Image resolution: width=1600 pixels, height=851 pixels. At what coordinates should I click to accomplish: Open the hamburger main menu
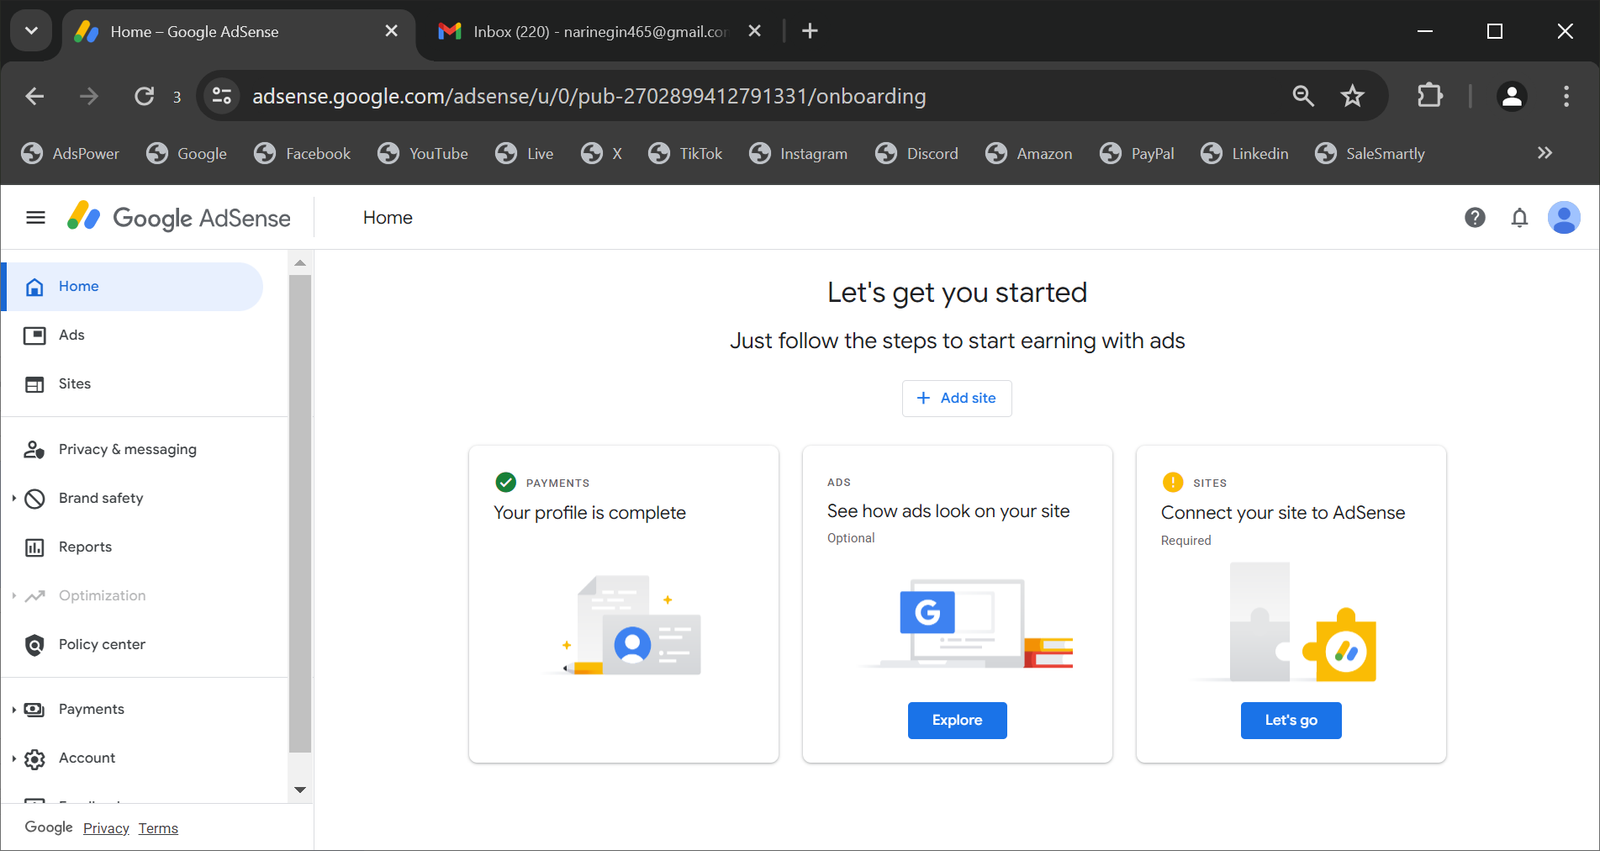36,218
